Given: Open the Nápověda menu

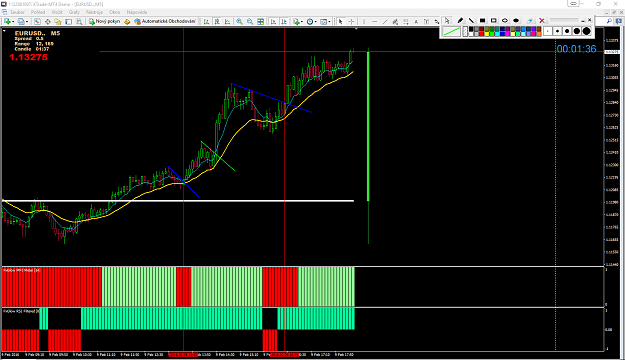Looking at the screenshot, I should [137, 12].
